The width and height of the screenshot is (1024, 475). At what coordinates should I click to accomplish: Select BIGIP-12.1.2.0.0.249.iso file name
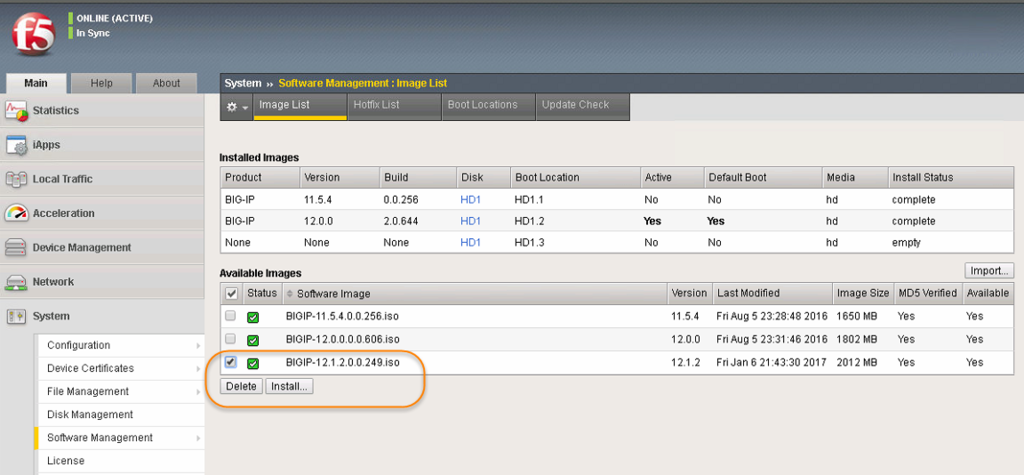(342, 362)
